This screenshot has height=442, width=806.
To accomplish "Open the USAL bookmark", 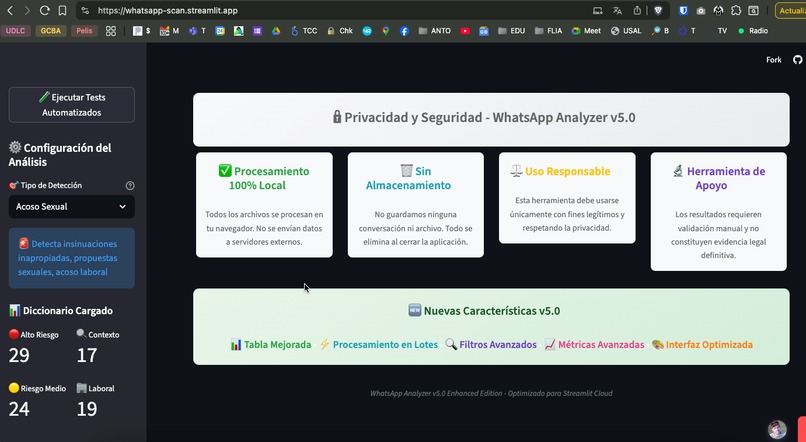I will (x=626, y=31).
